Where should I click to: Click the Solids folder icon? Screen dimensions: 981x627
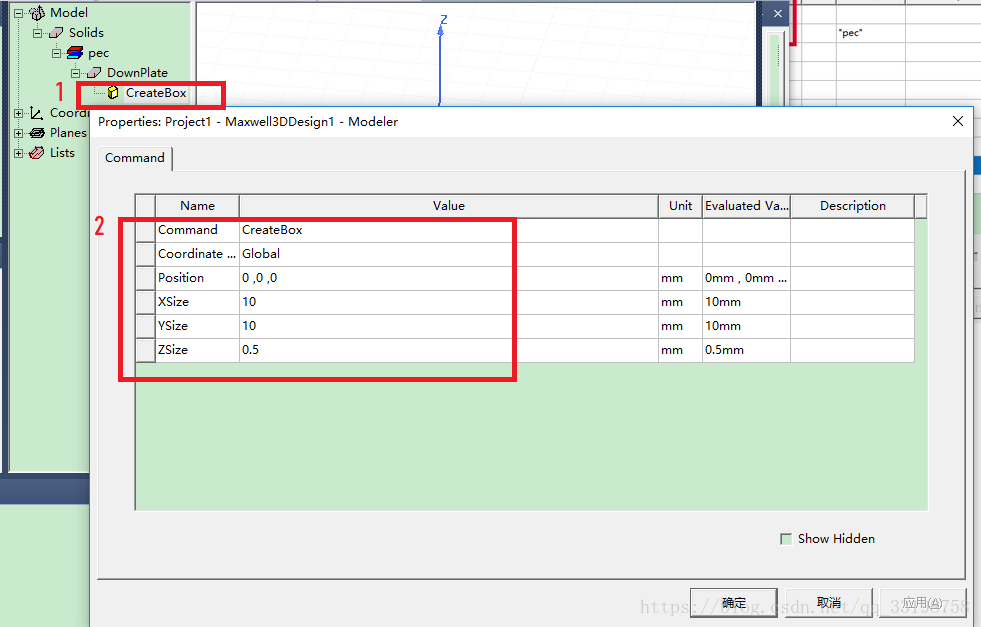pos(56,33)
